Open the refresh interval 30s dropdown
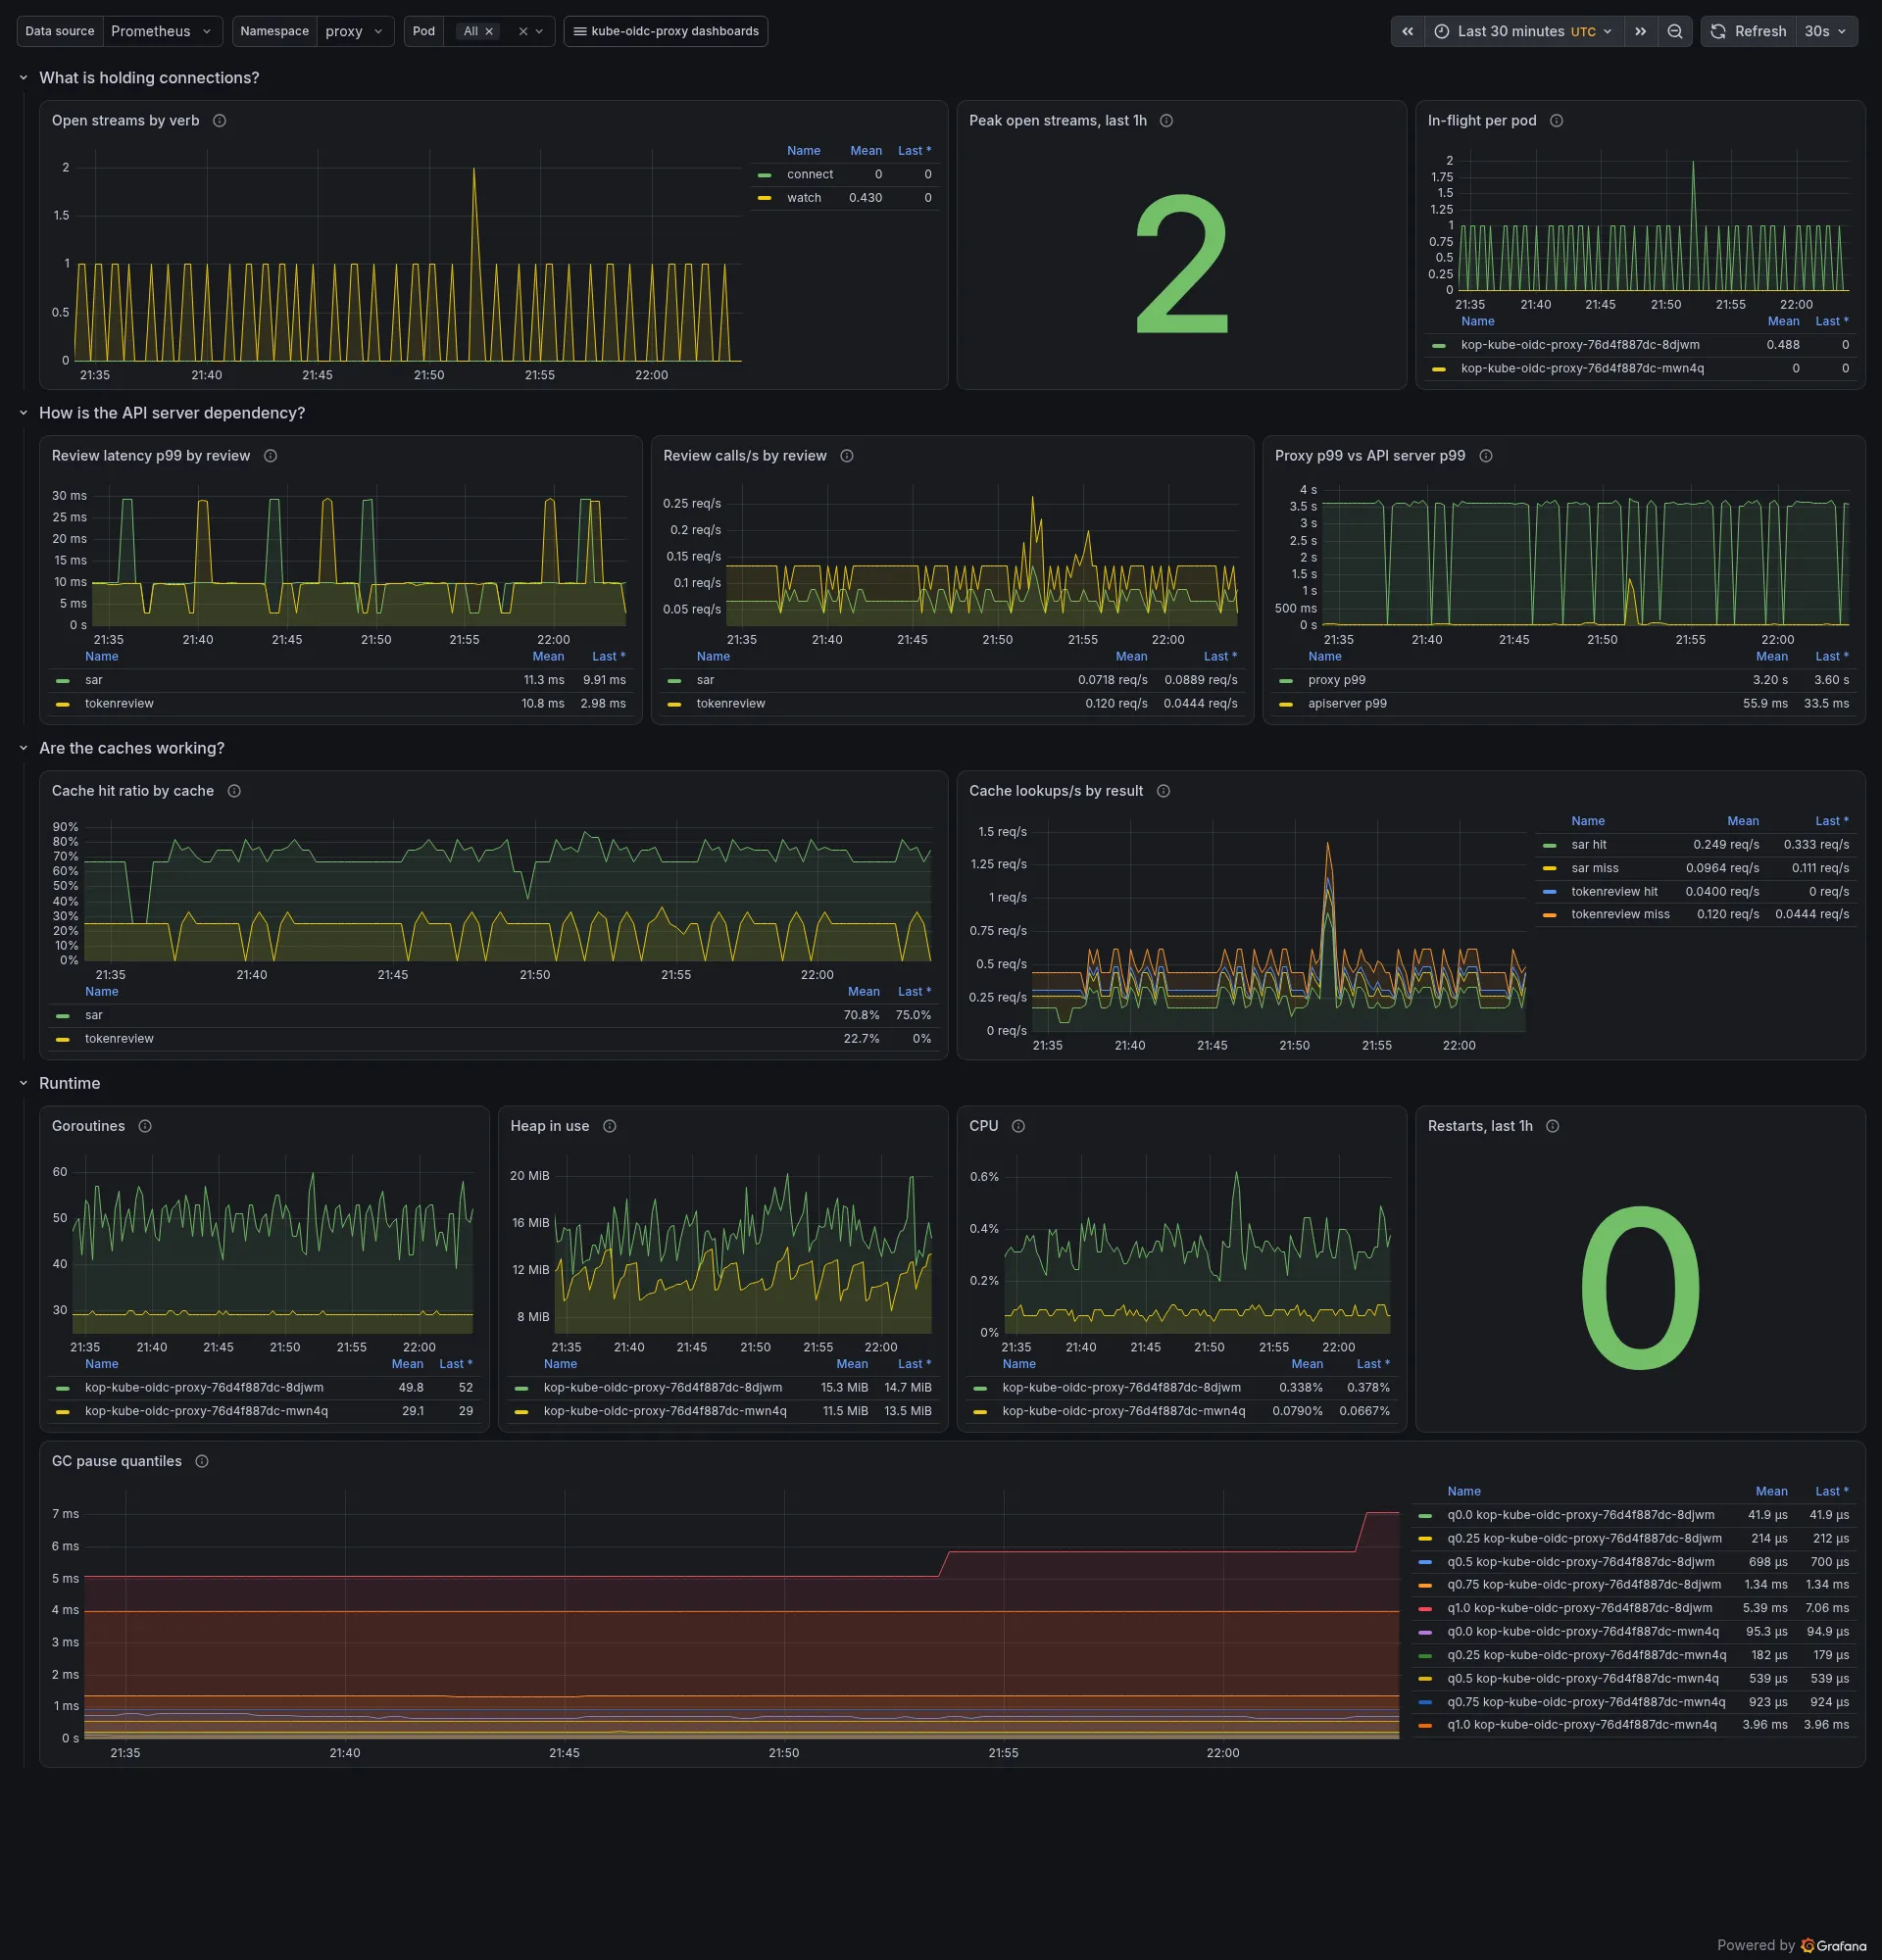The height and width of the screenshot is (1960, 1882). (x=1826, y=31)
